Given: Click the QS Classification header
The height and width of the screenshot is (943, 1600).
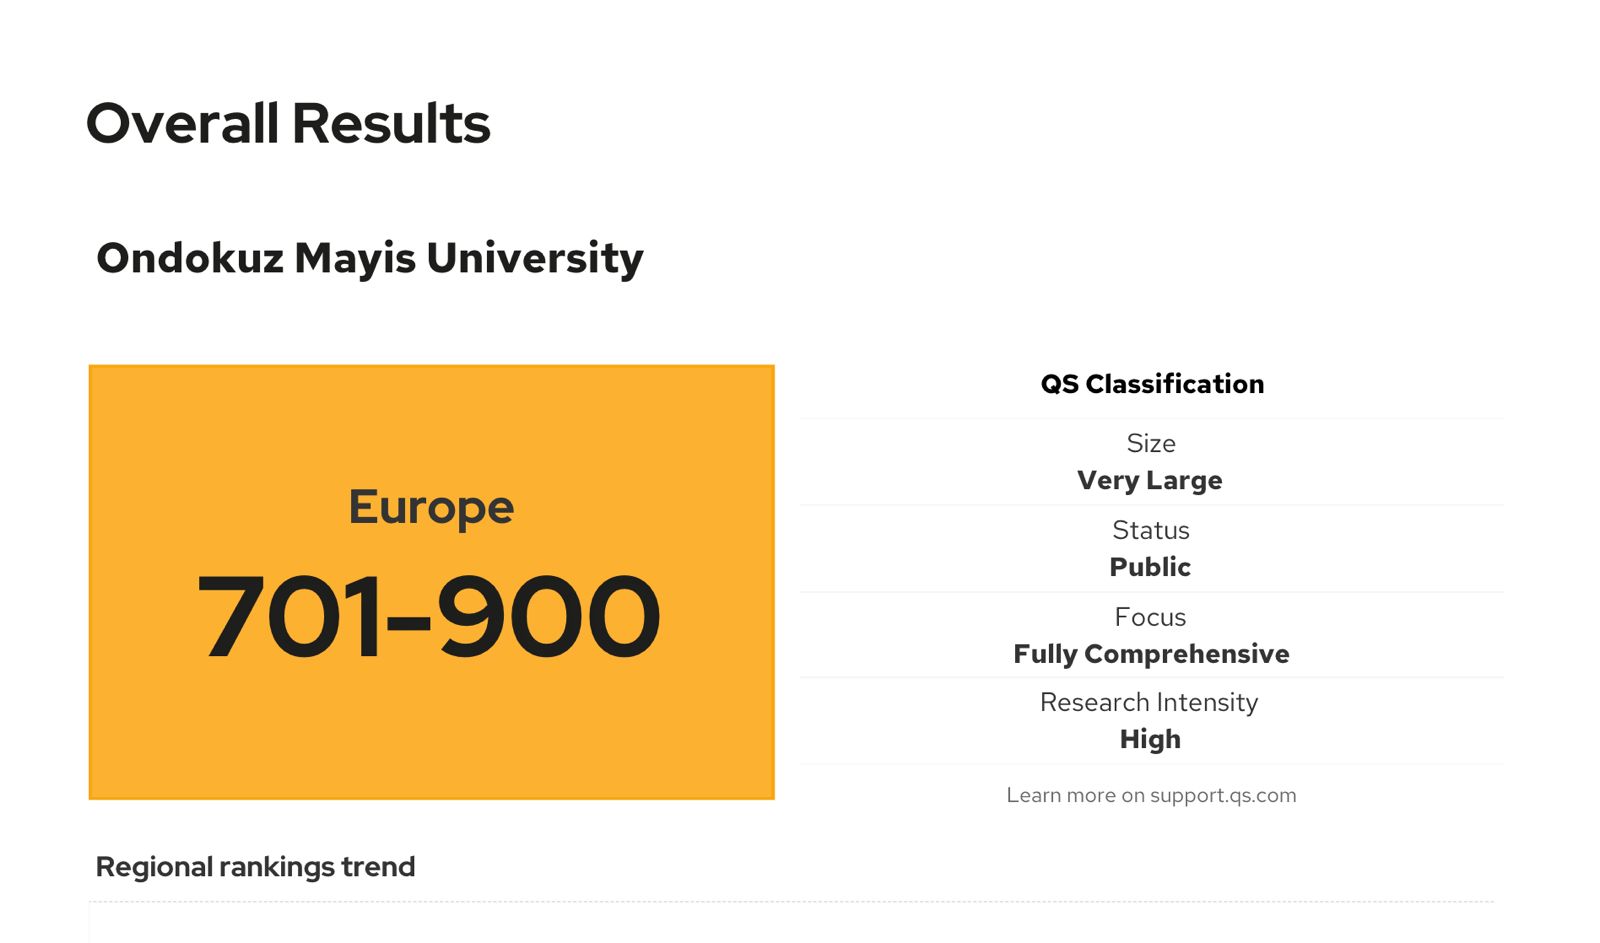Looking at the screenshot, I should coord(1152,384).
